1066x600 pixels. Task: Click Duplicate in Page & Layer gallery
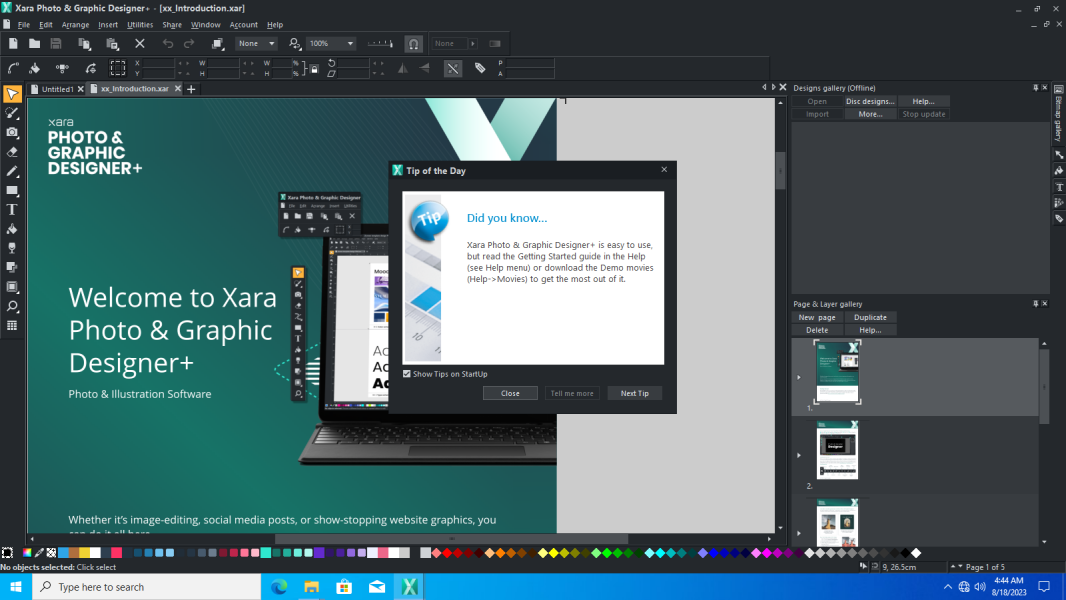(870, 317)
